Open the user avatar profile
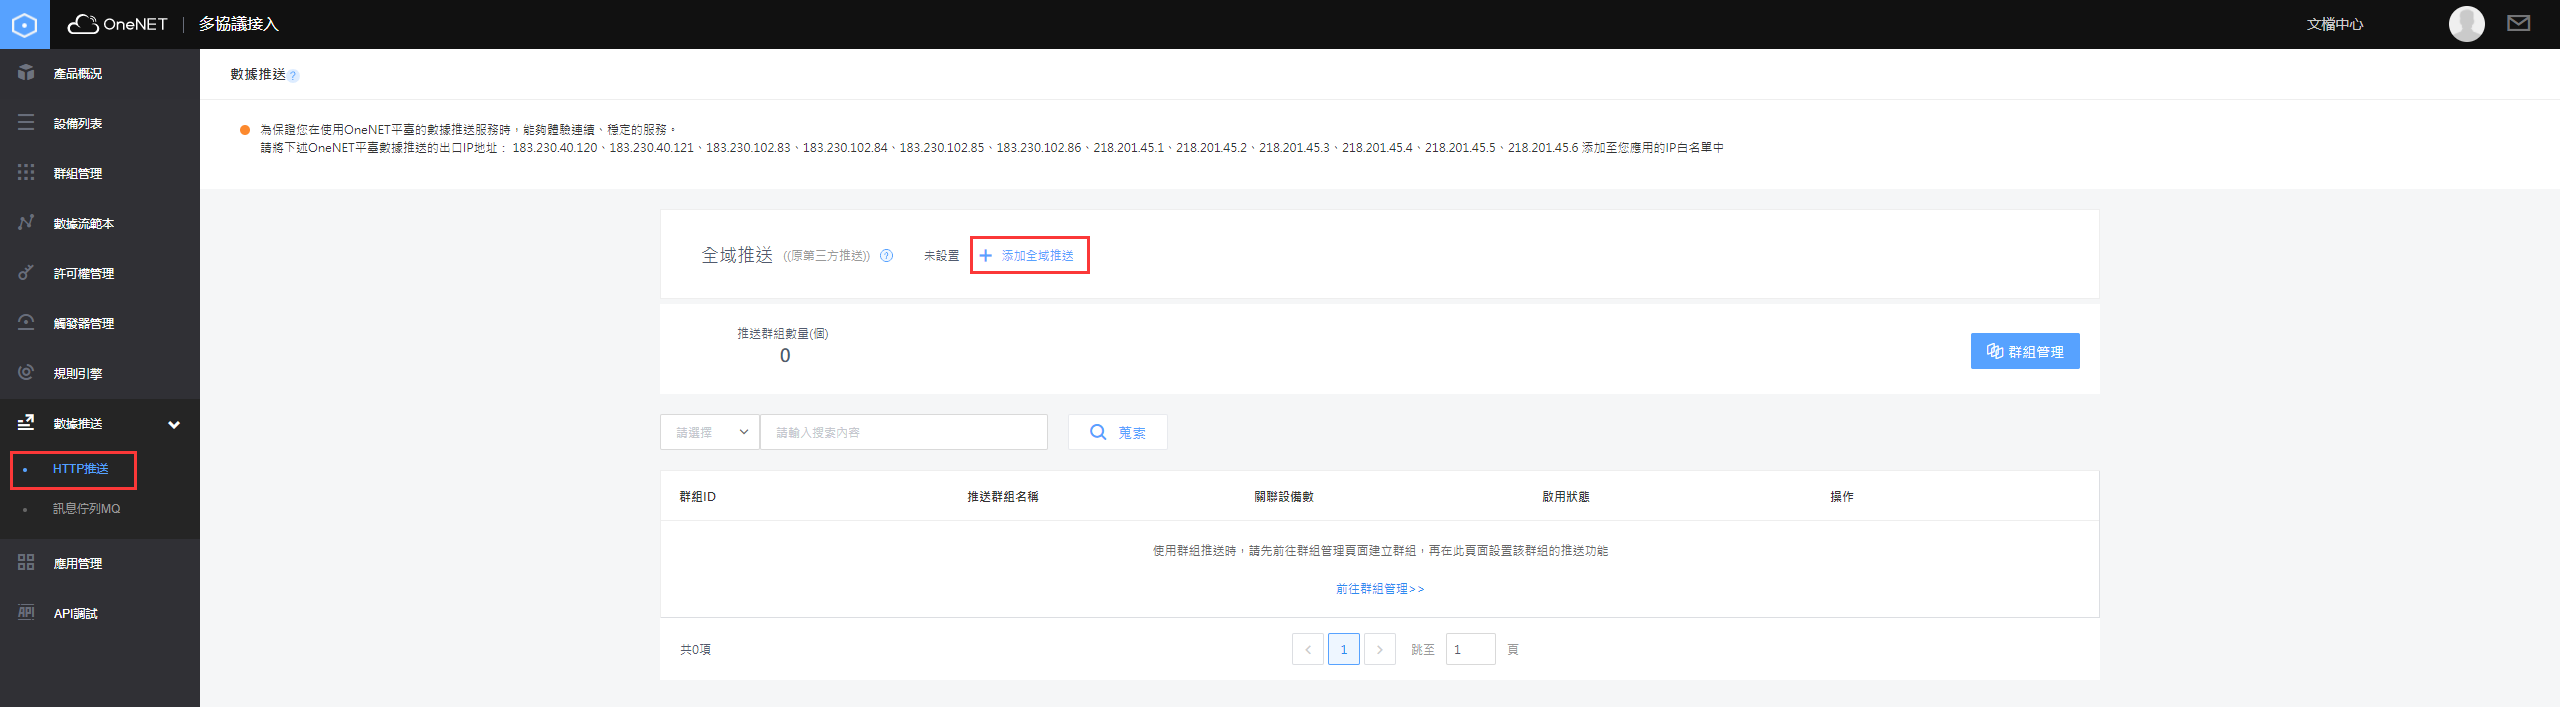Viewport: 2560px width, 707px height. pyautogui.click(x=2466, y=23)
